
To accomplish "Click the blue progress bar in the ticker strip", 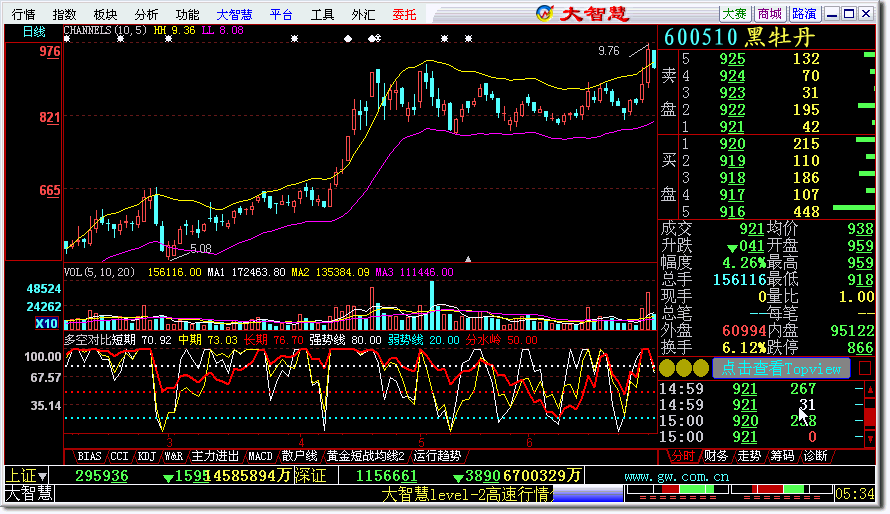I will pos(588,494).
